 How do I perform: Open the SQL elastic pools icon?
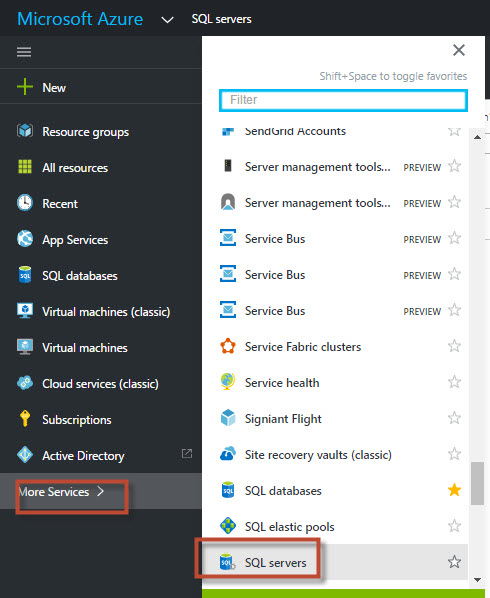[x=228, y=526]
